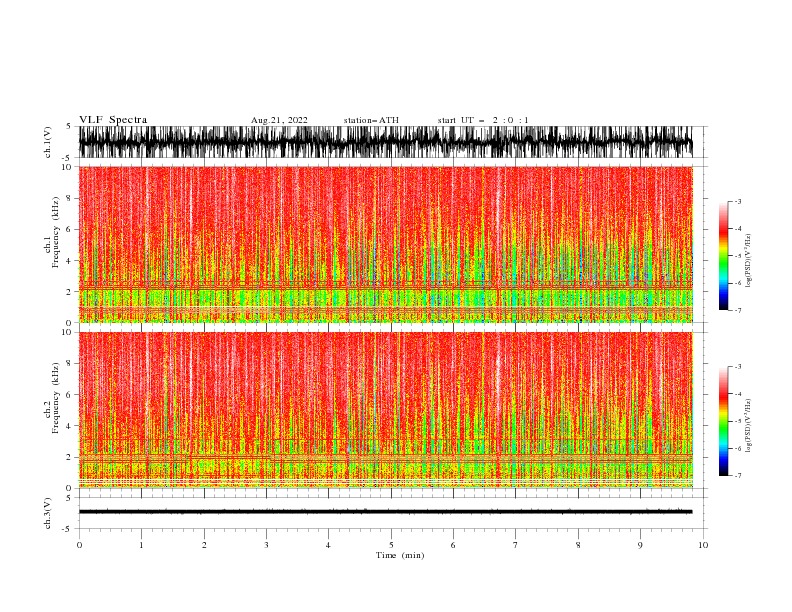Click the "5" tick on the time axis
The width and height of the screenshot is (792, 612).
pyautogui.click(x=391, y=545)
